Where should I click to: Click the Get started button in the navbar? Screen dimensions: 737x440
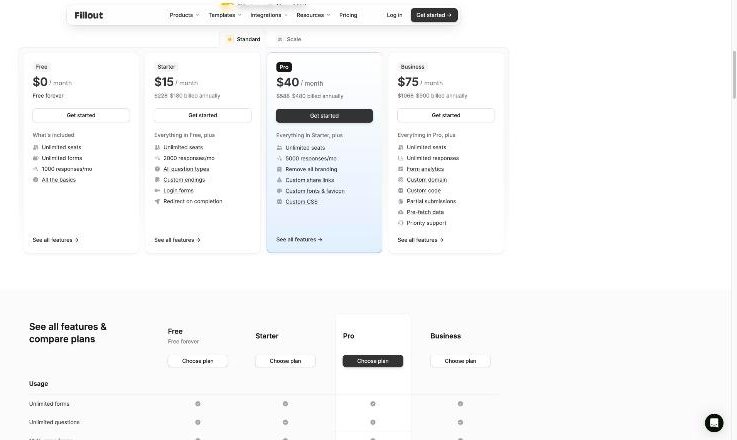(x=434, y=15)
